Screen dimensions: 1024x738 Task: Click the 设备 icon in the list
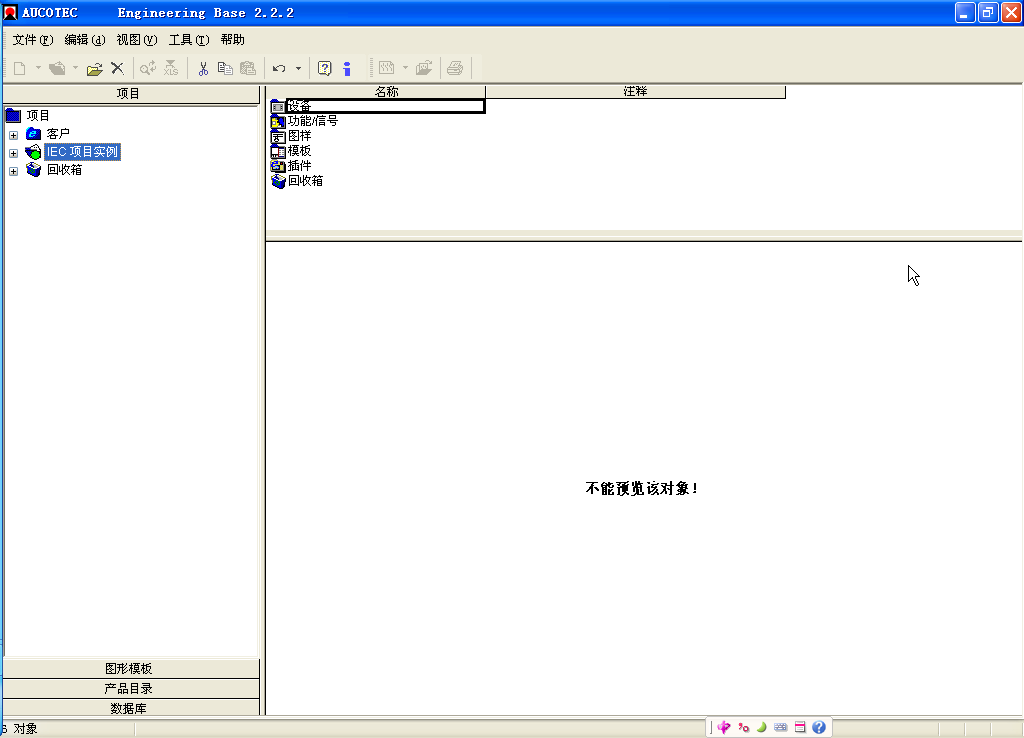point(278,106)
